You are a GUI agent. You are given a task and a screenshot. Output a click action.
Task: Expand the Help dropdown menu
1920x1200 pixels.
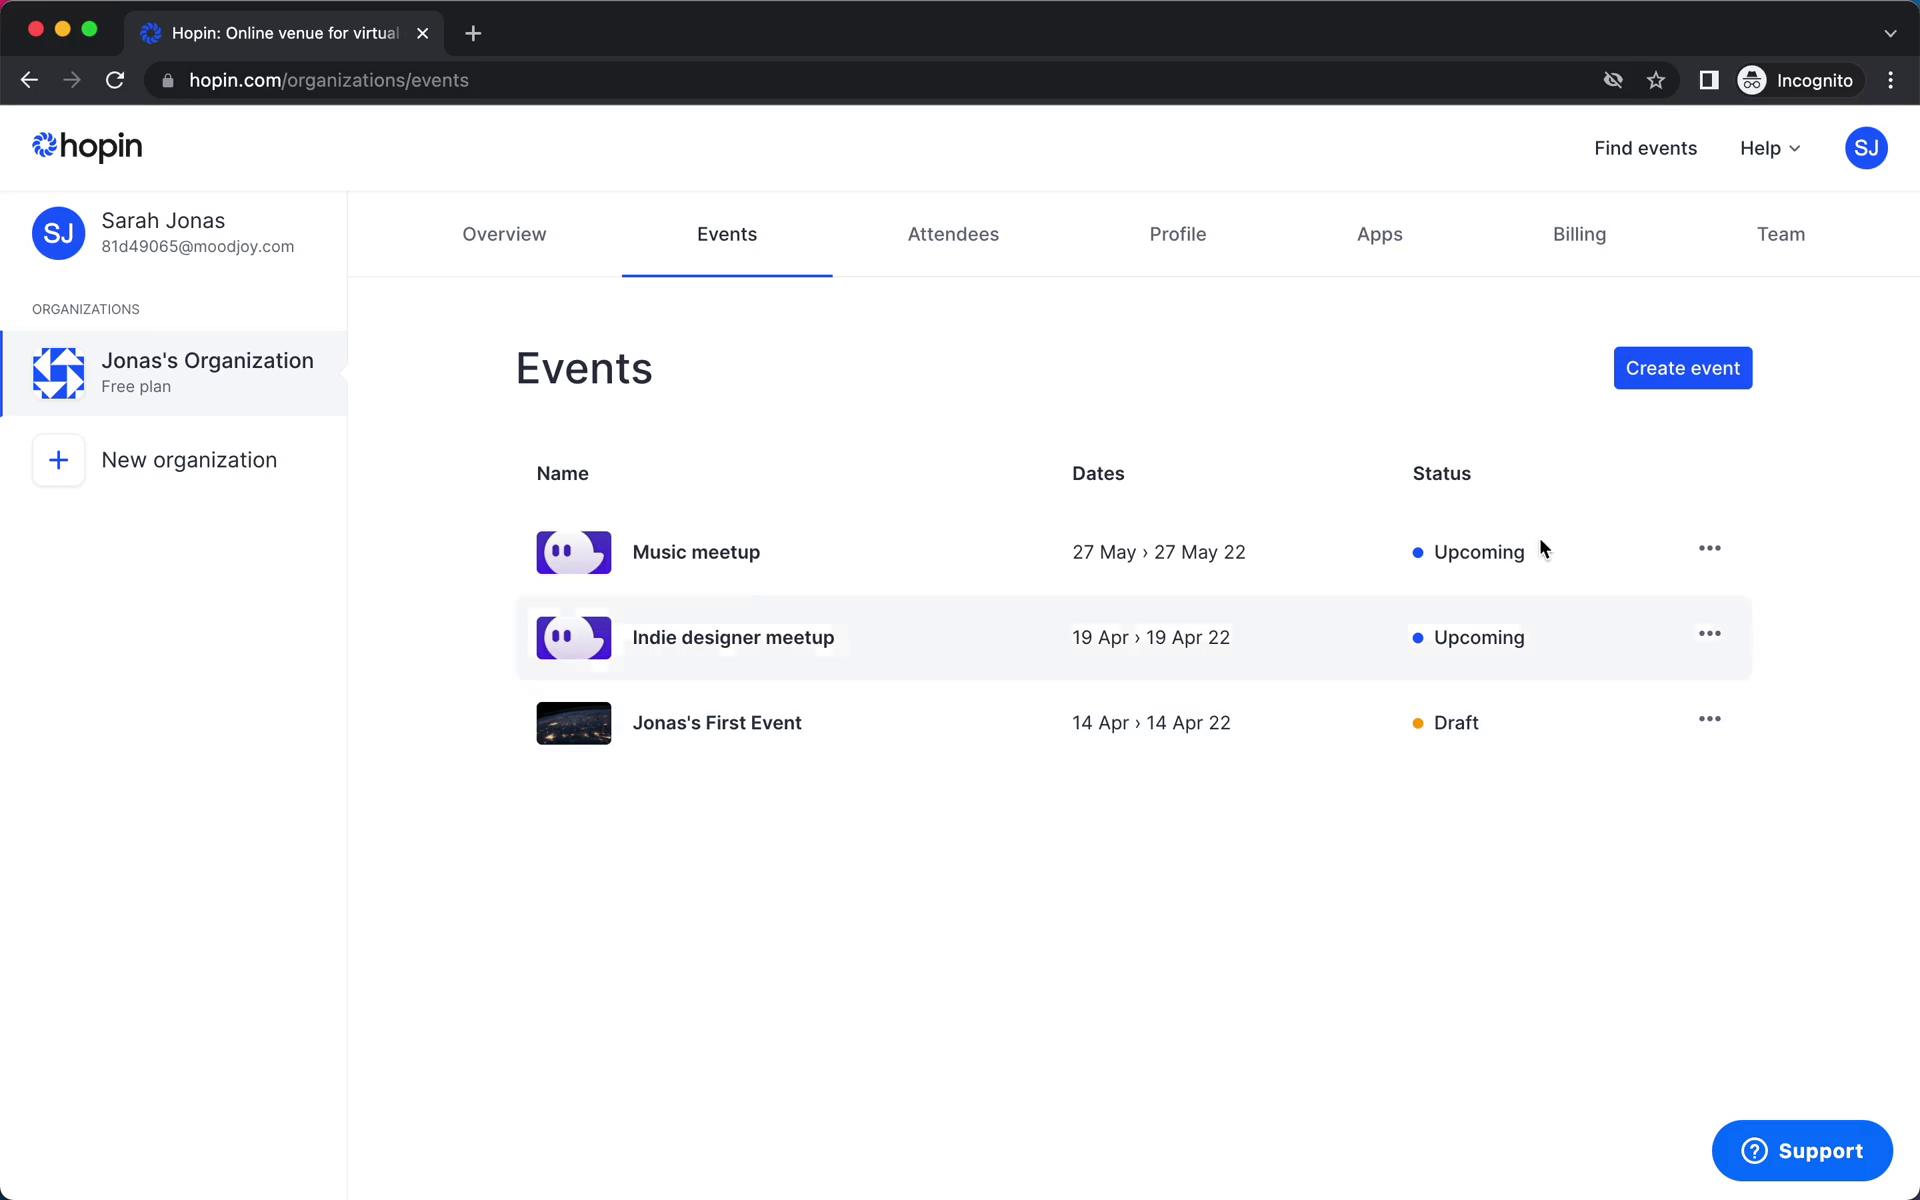(x=1771, y=148)
